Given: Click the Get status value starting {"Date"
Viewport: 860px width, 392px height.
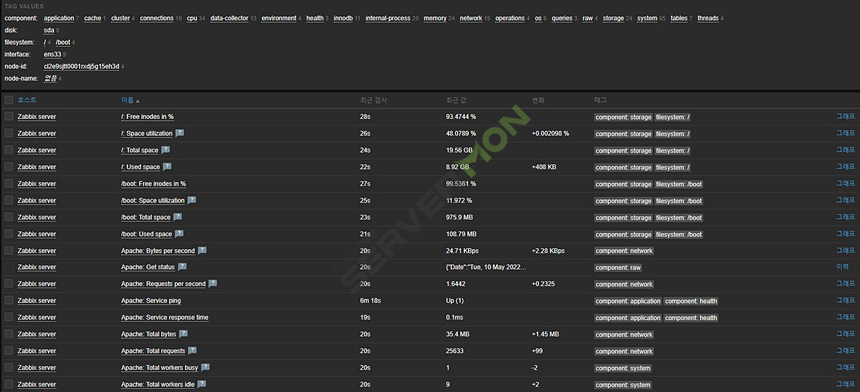Looking at the screenshot, I should 486,268.
